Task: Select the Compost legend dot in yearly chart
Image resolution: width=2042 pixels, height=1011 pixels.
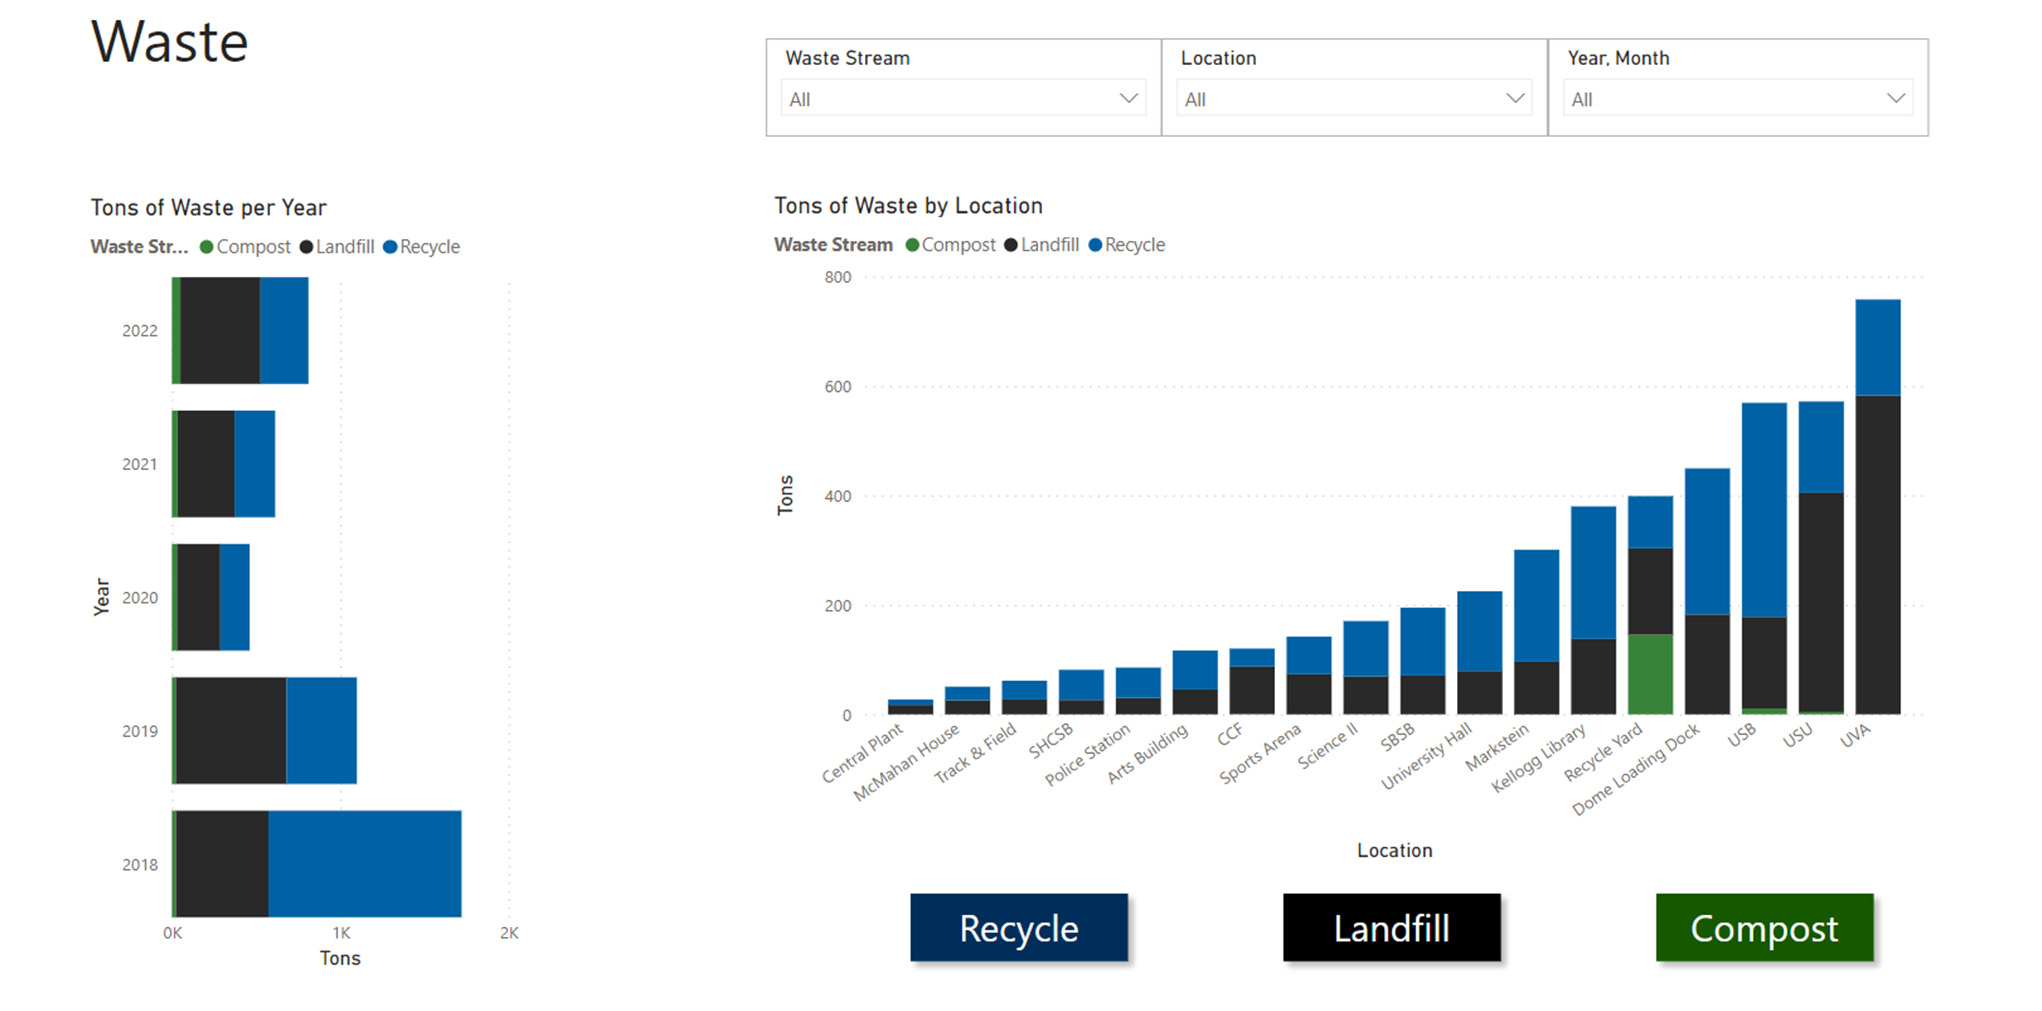Action: (206, 246)
